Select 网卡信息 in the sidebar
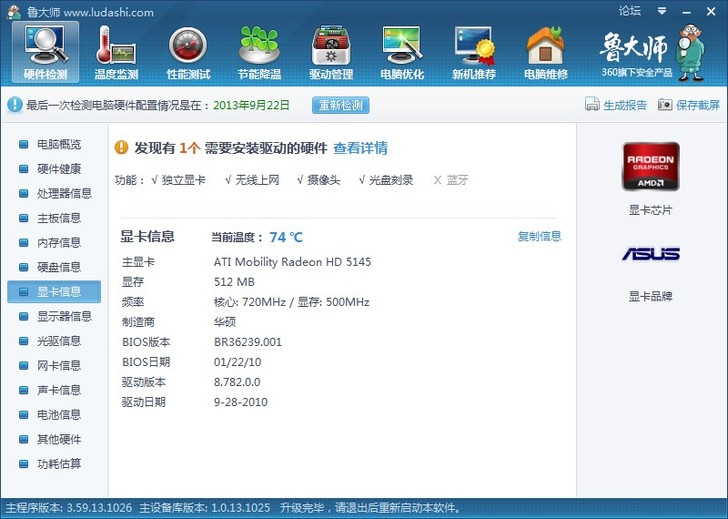The width and height of the screenshot is (728, 519). point(59,366)
